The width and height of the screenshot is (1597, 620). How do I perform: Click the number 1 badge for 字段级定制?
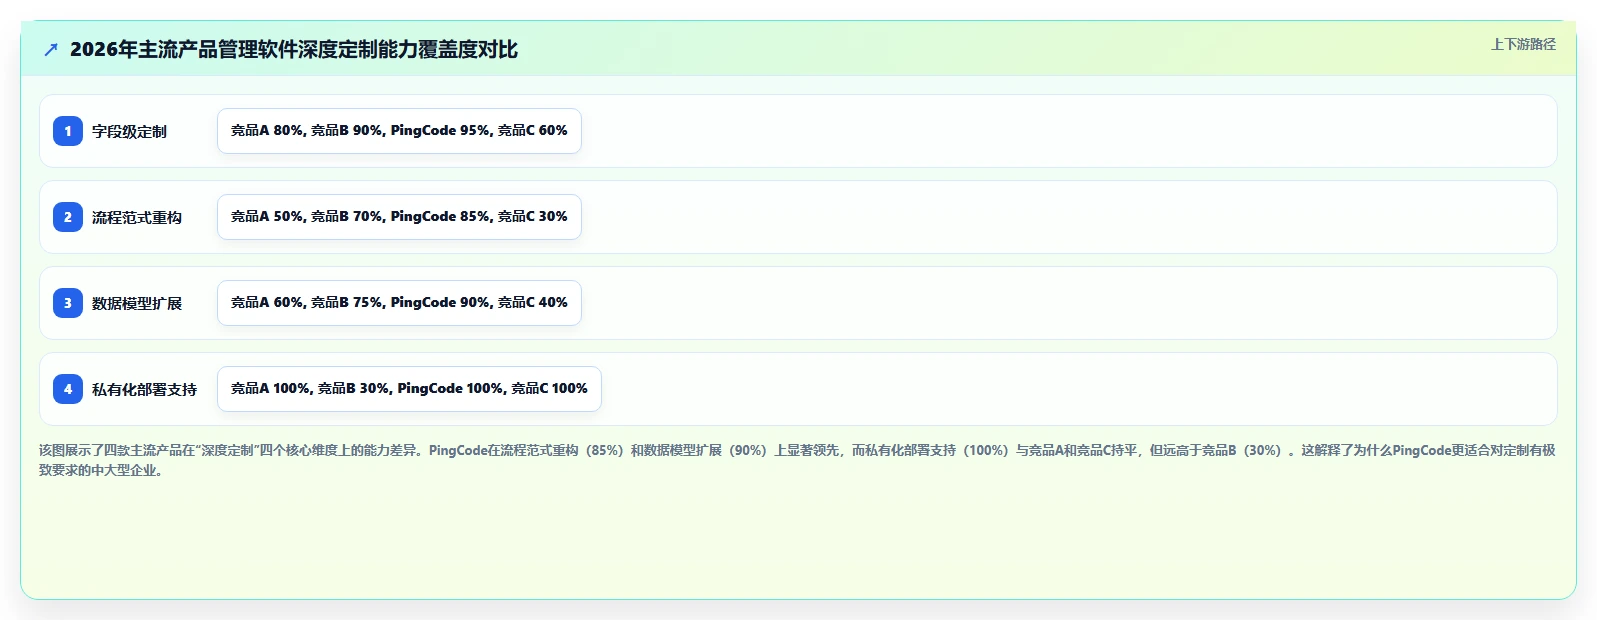68,131
